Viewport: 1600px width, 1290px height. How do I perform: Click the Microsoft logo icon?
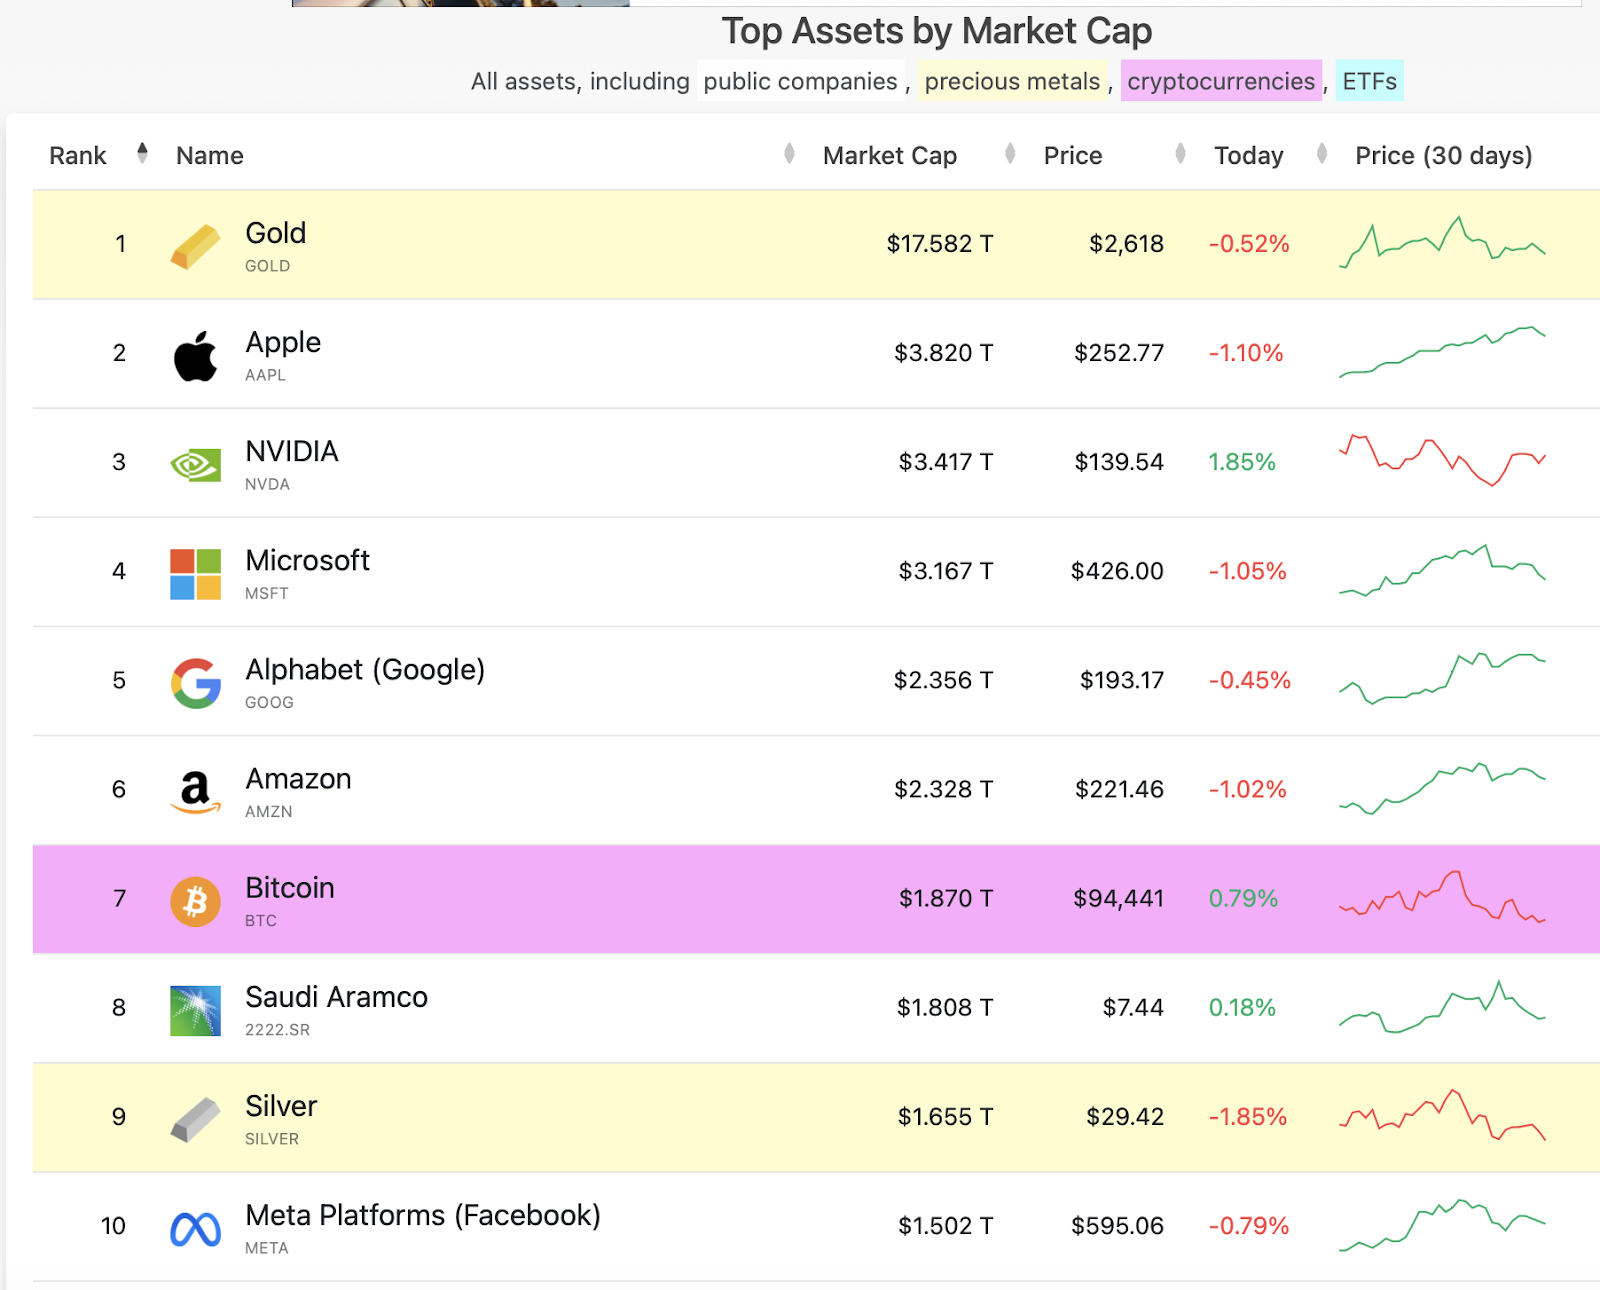[x=195, y=574]
